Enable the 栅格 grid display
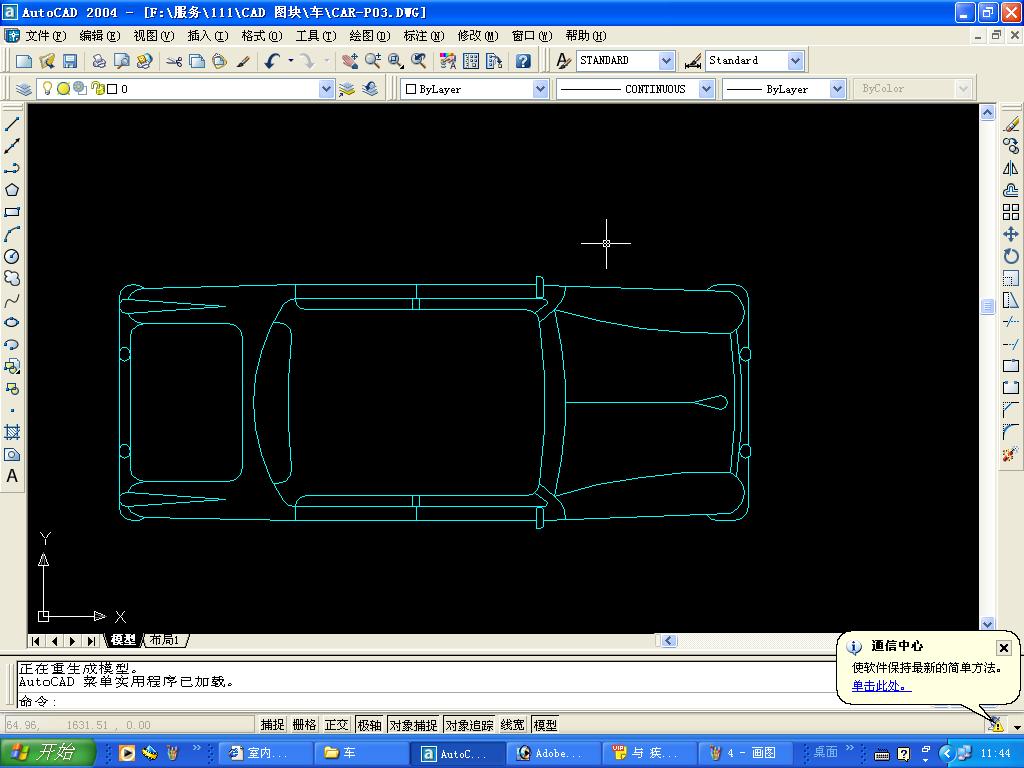Image resolution: width=1024 pixels, height=768 pixels. pyautogui.click(x=304, y=725)
